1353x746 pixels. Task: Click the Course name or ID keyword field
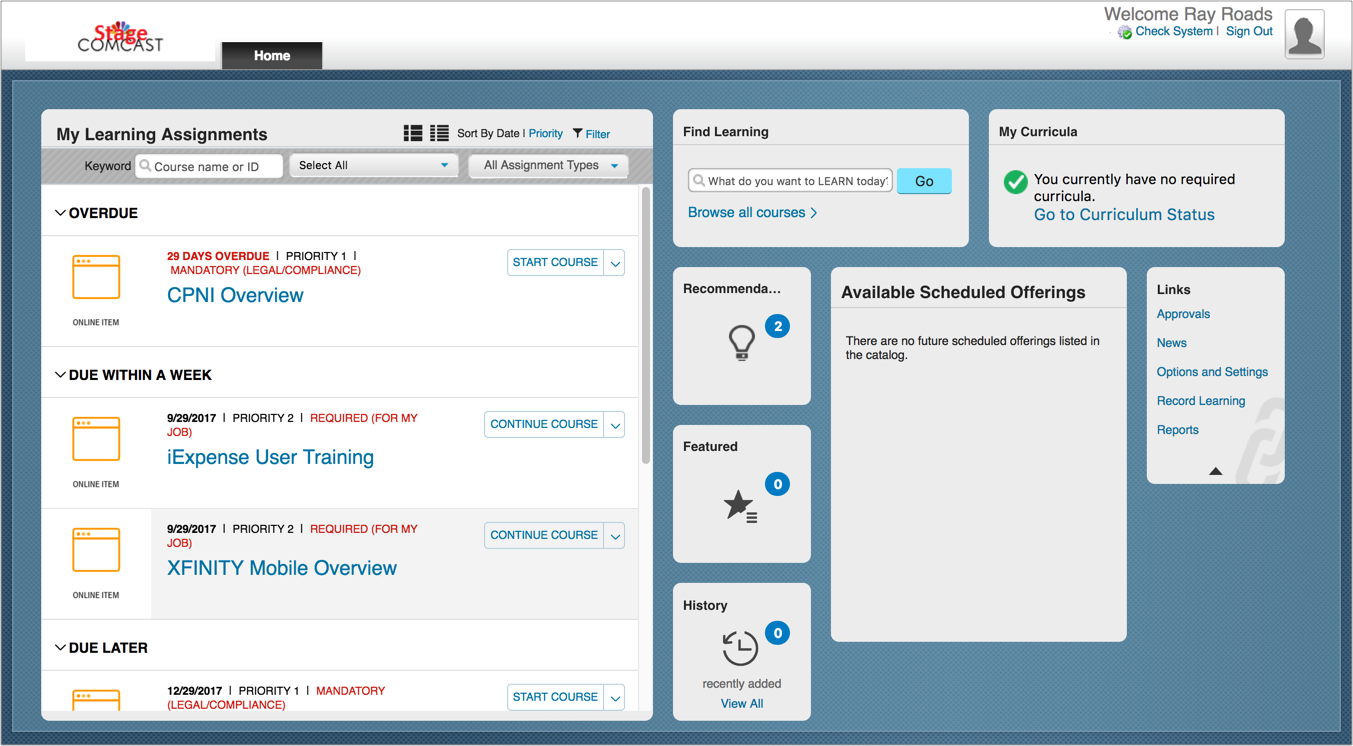click(x=209, y=166)
